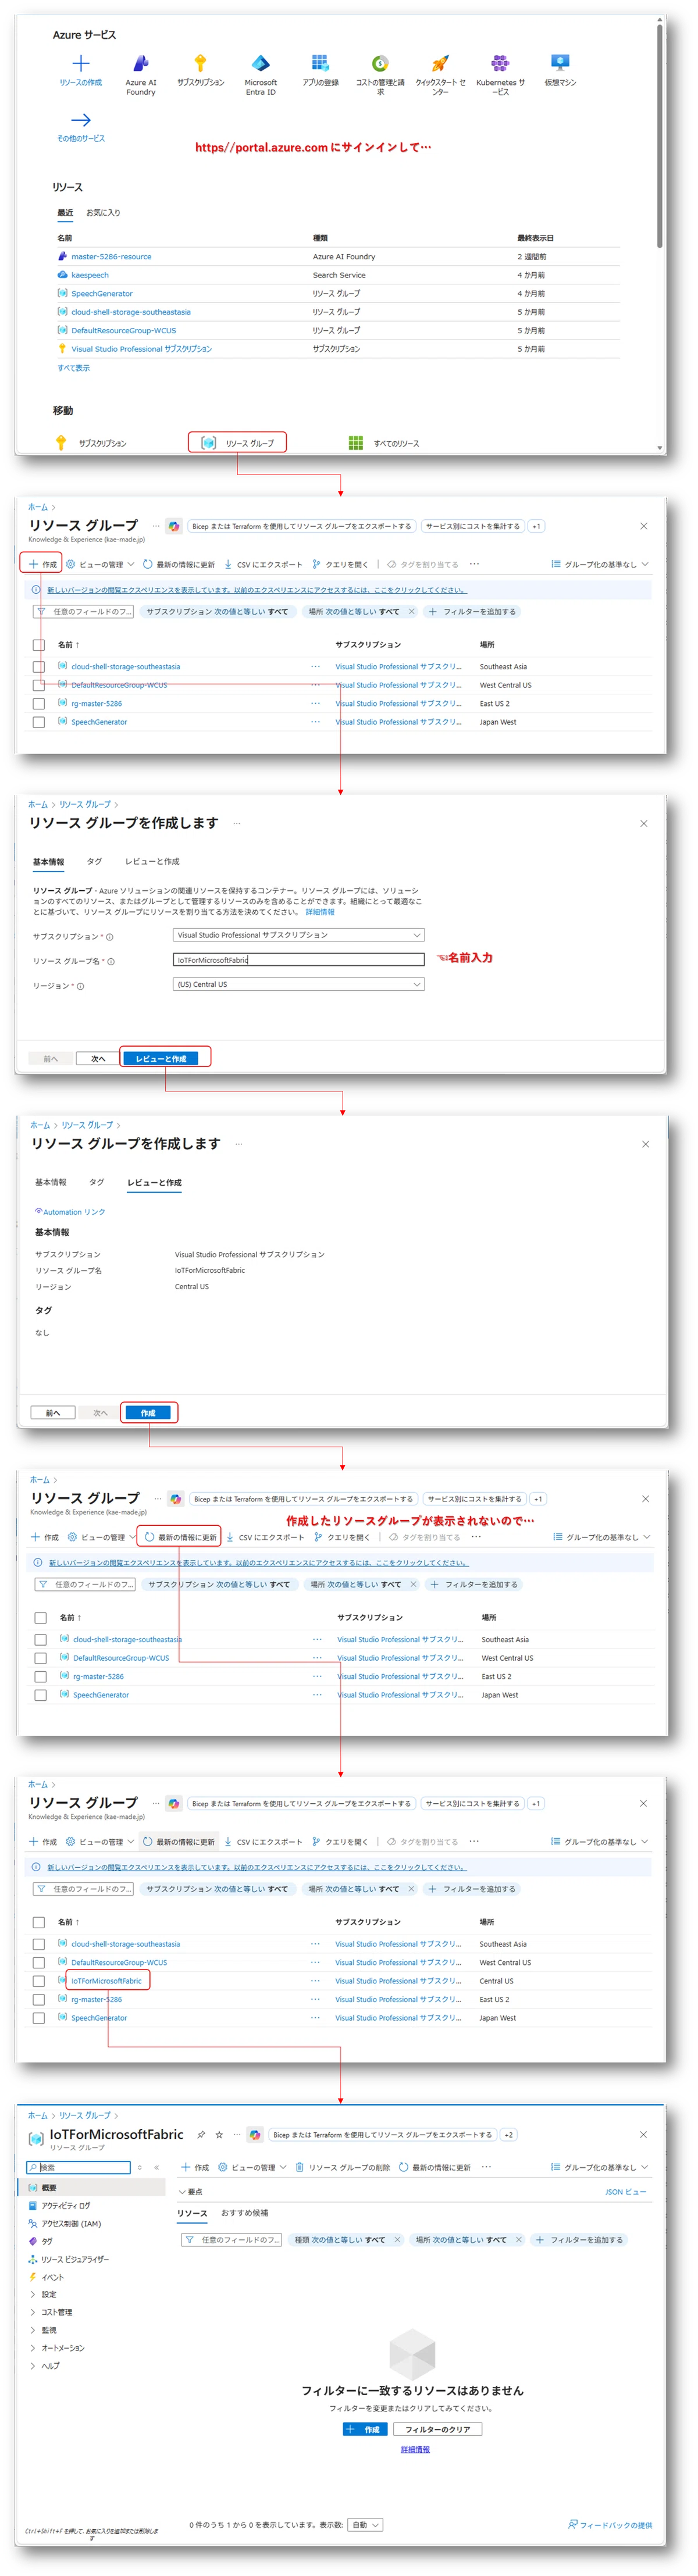Favorite IoTForMicrosoftFabric with the star icon
The width and height of the screenshot is (698, 2576).
point(219,2134)
